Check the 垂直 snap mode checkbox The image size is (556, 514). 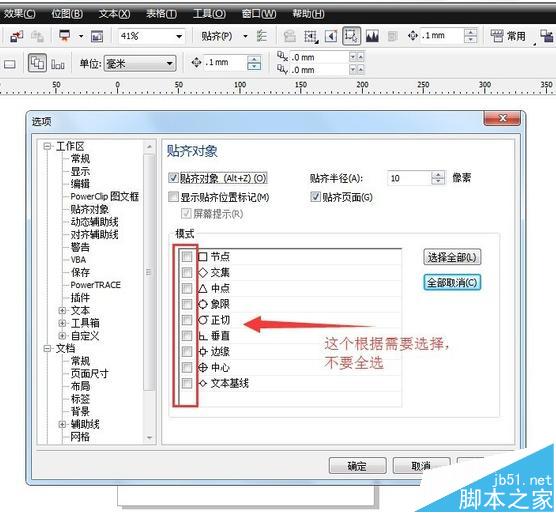coord(187,336)
